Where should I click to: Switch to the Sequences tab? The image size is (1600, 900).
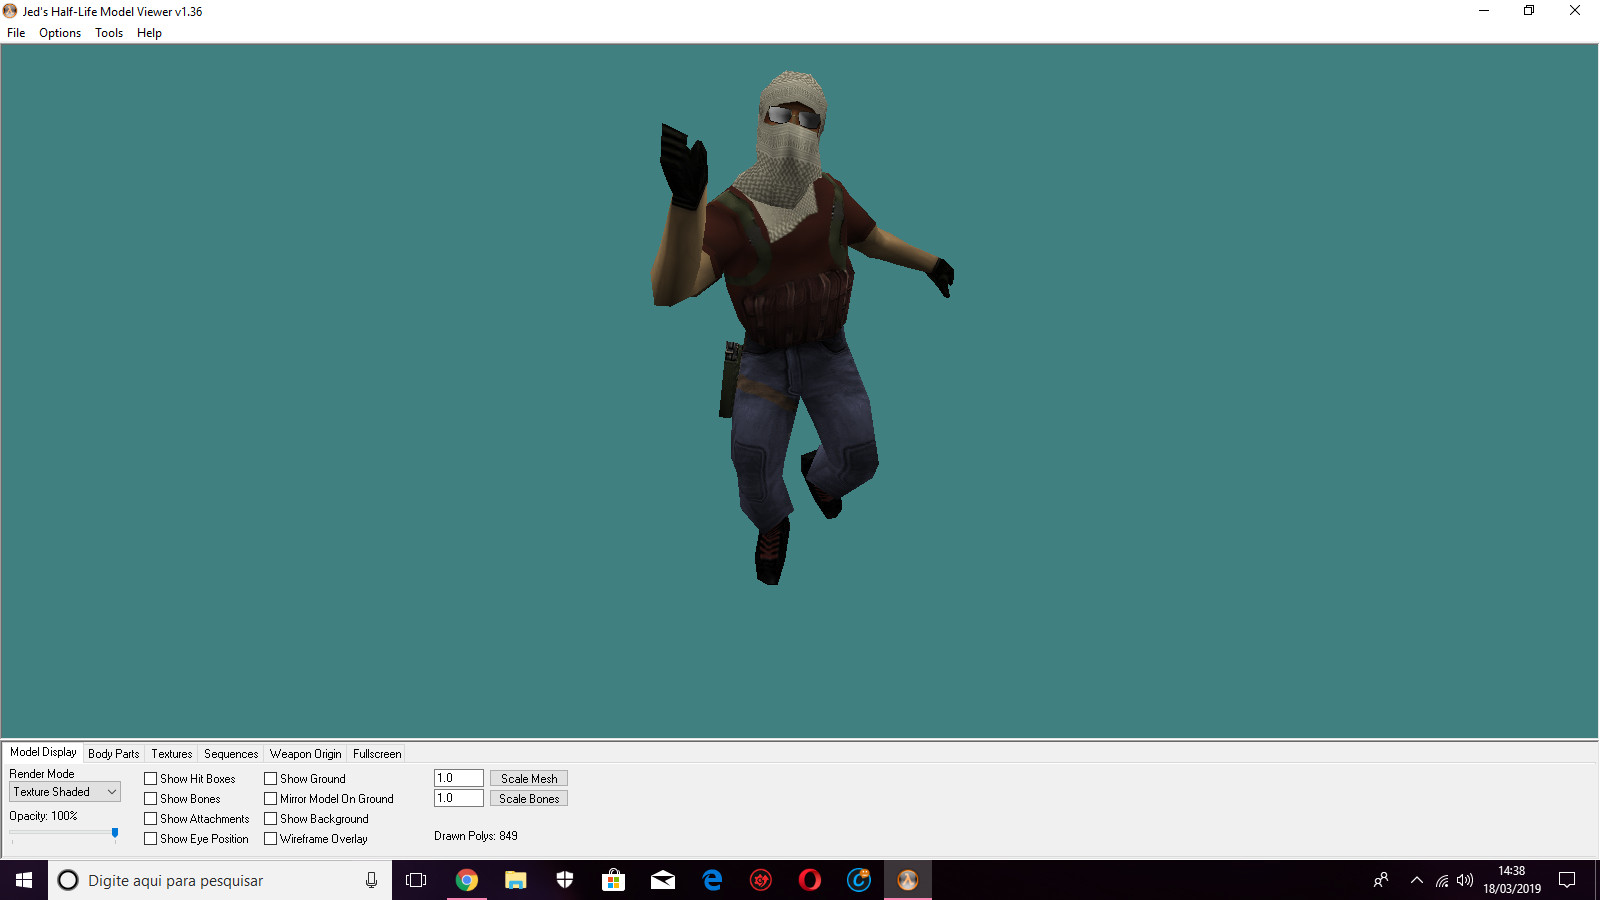point(230,753)
